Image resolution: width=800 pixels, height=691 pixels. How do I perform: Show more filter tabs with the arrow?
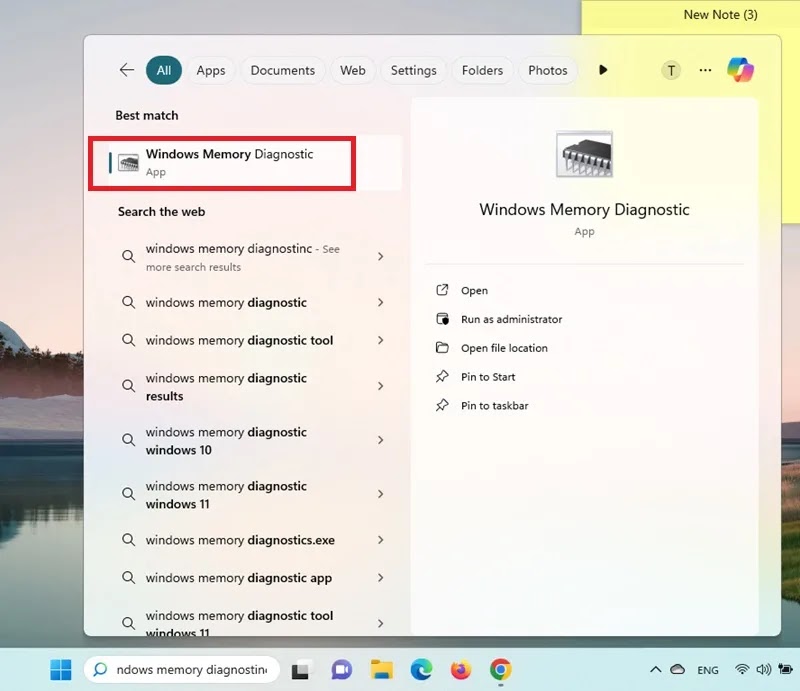(x=603, y=70)
